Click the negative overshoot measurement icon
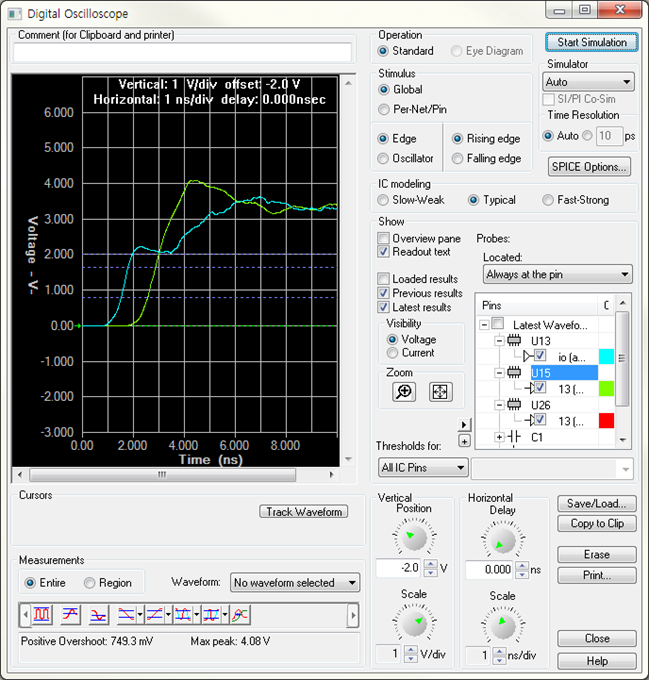The image size is (649, 680). click(98, 615)
